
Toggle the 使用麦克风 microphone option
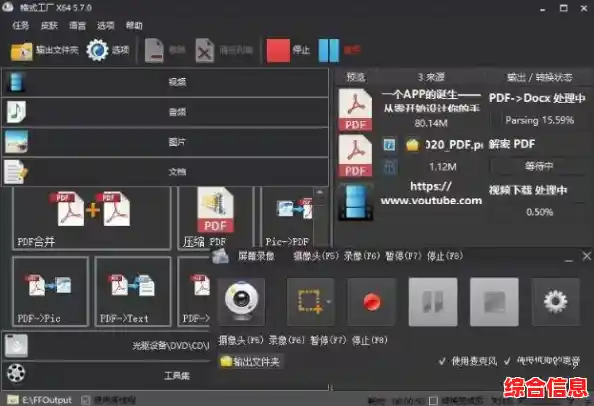click(468, 361)
